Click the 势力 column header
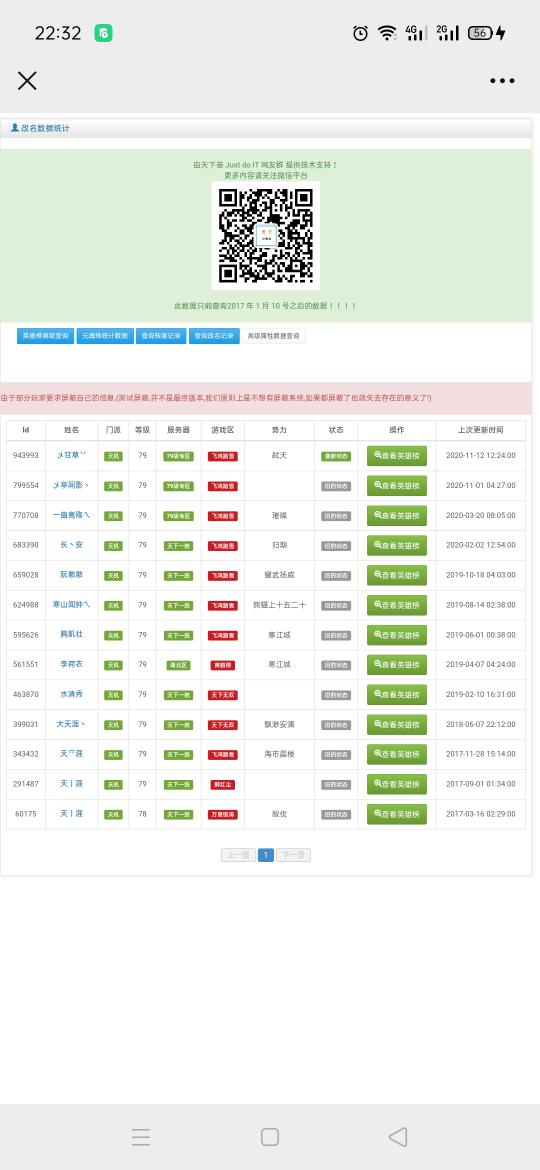540x1170 pixels. [x=279, y=431]
